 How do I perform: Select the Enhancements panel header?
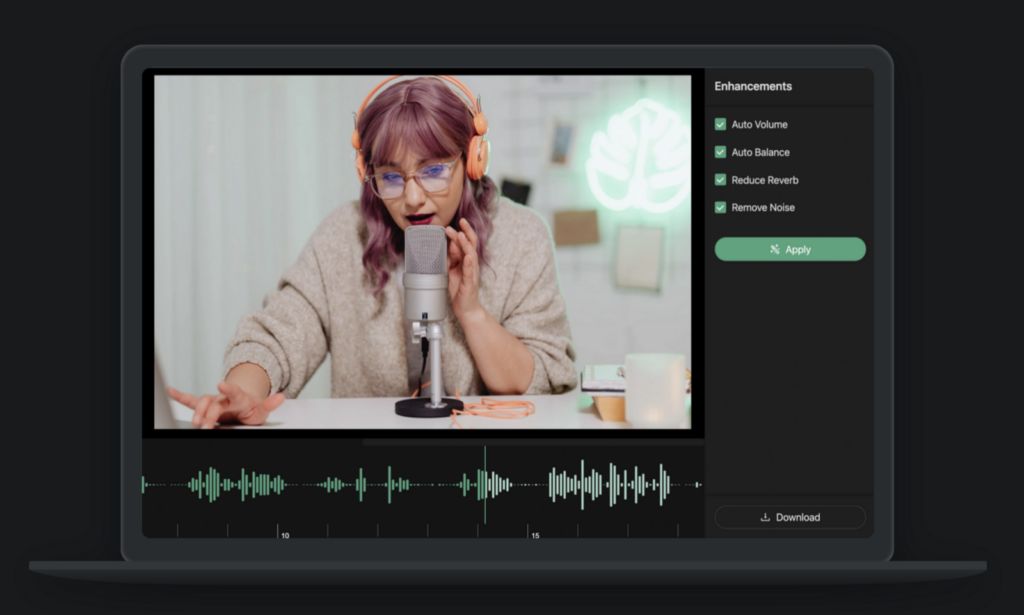click(x=753, y=86)
